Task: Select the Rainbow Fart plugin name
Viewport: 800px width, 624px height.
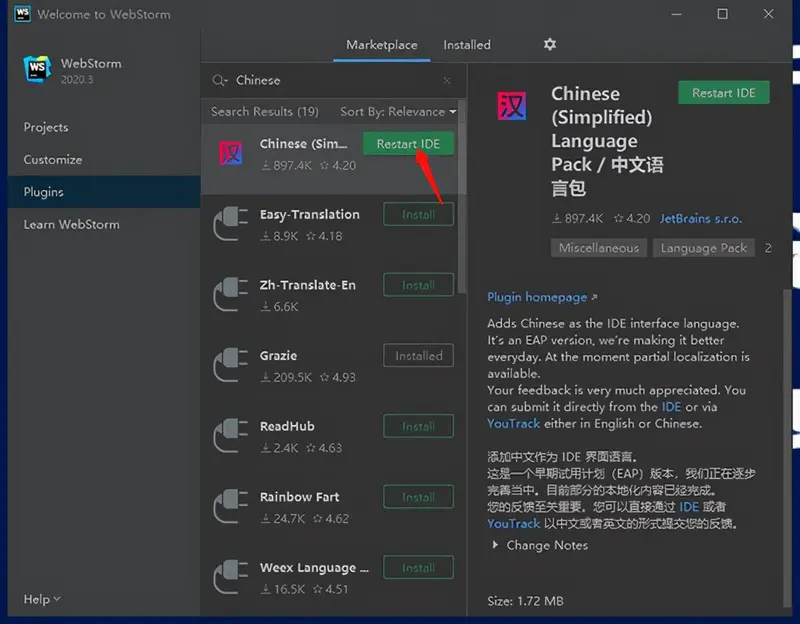Action: pos(299,497)
